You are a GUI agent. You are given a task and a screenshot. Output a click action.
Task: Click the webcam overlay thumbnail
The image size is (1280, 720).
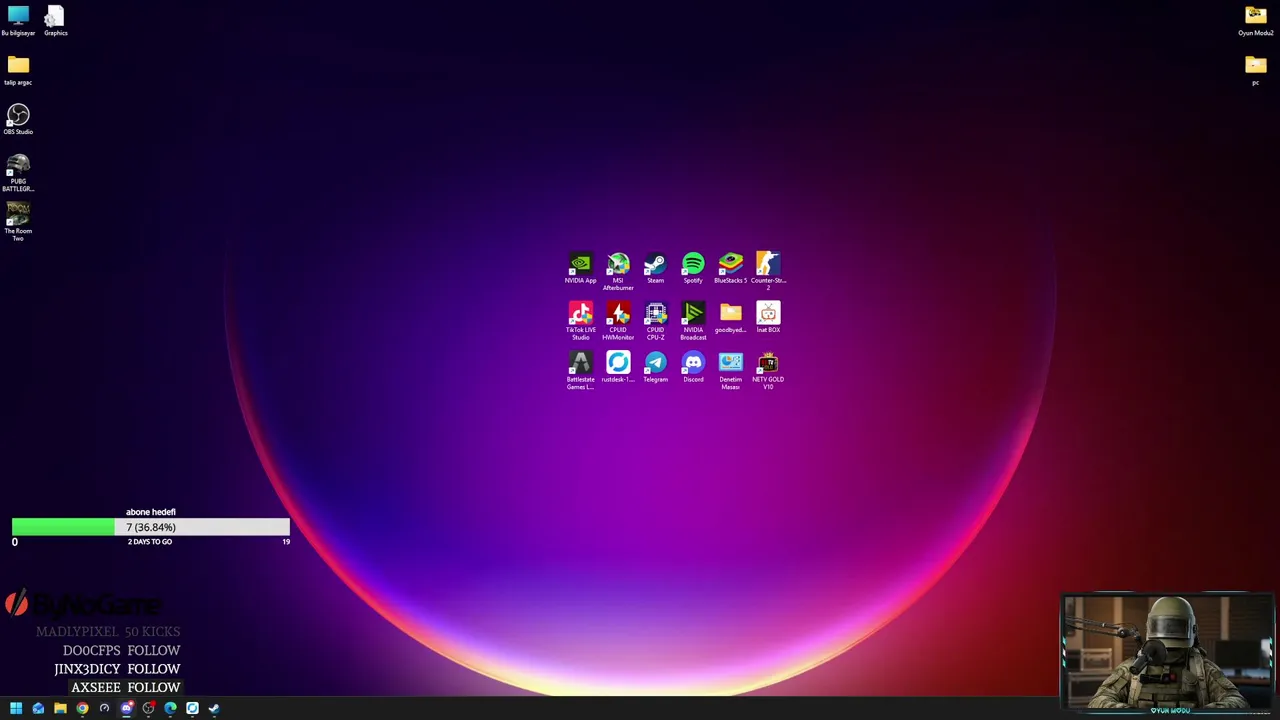pyautogui.click(x=1168, y=652)
